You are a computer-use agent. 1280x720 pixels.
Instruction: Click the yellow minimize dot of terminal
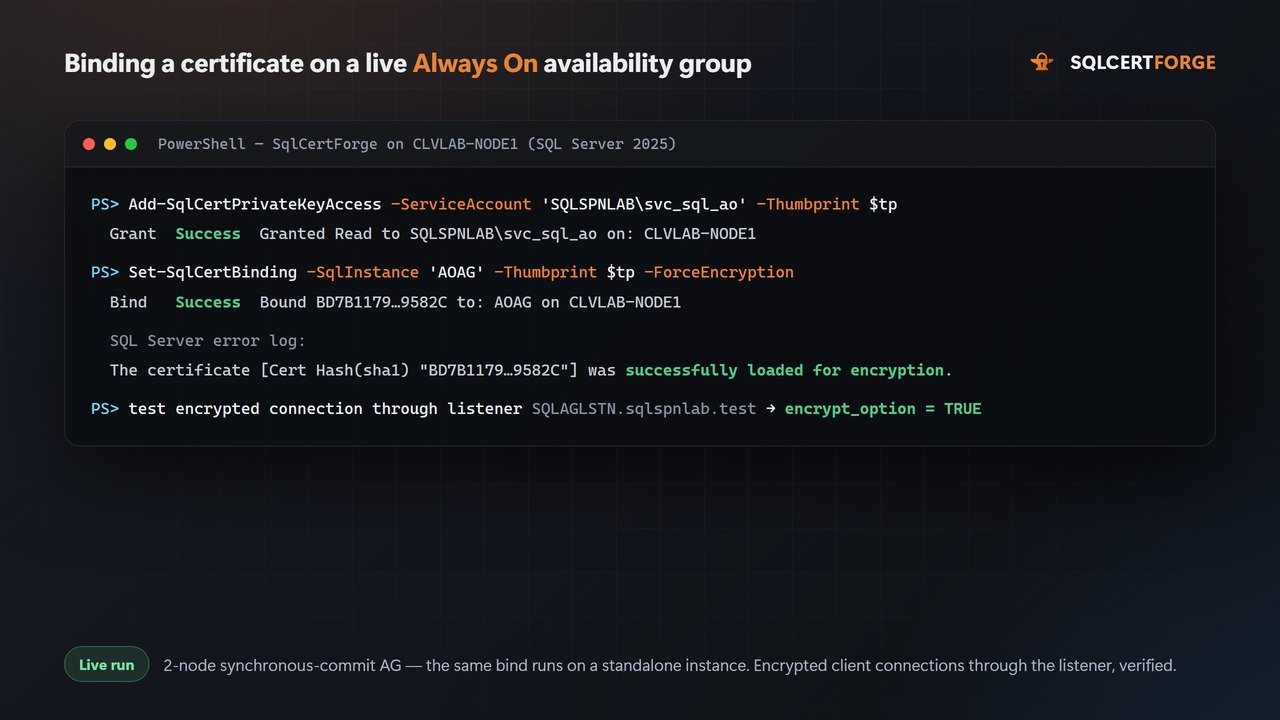[110, 144]
